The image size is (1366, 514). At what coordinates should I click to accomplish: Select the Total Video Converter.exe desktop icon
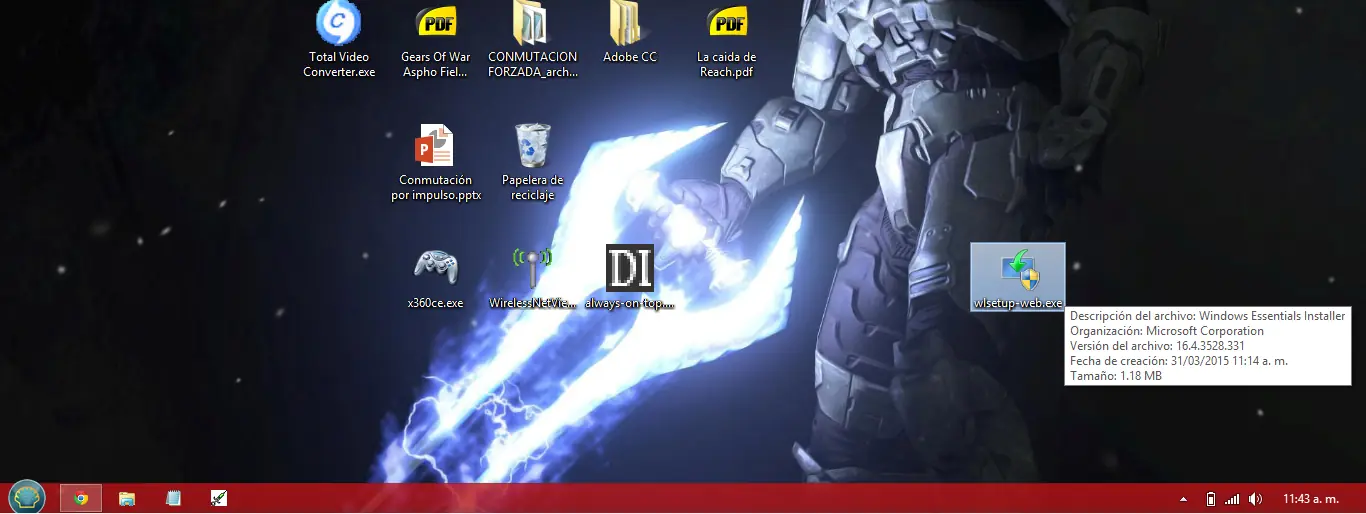(x=339, y=24)
